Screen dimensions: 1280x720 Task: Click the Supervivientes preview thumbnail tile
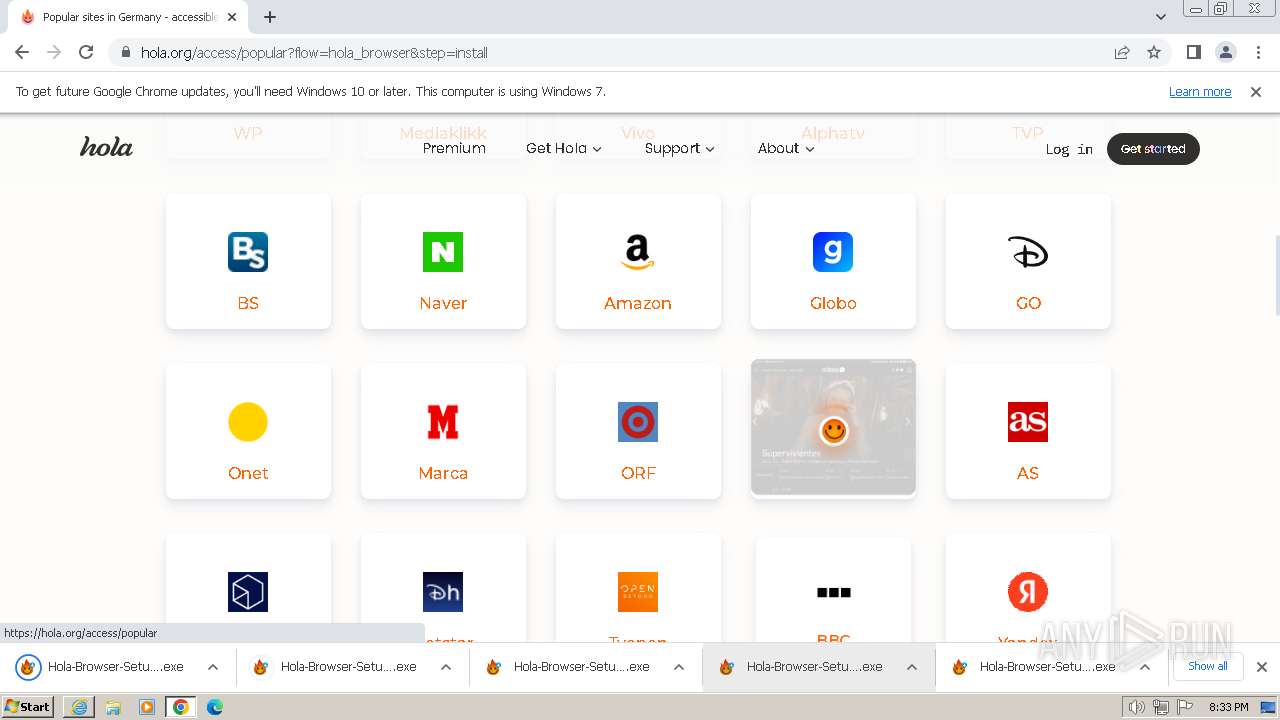click(833, 427)
